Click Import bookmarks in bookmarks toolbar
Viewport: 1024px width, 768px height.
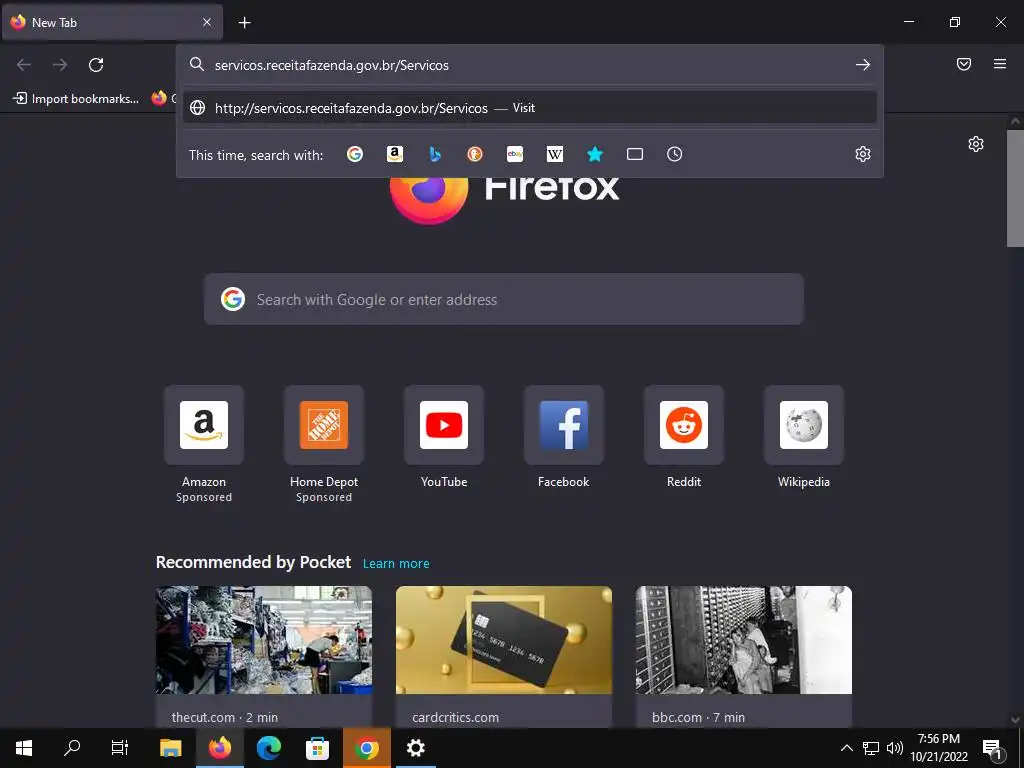pyautogui.click(x=76, y=99)
